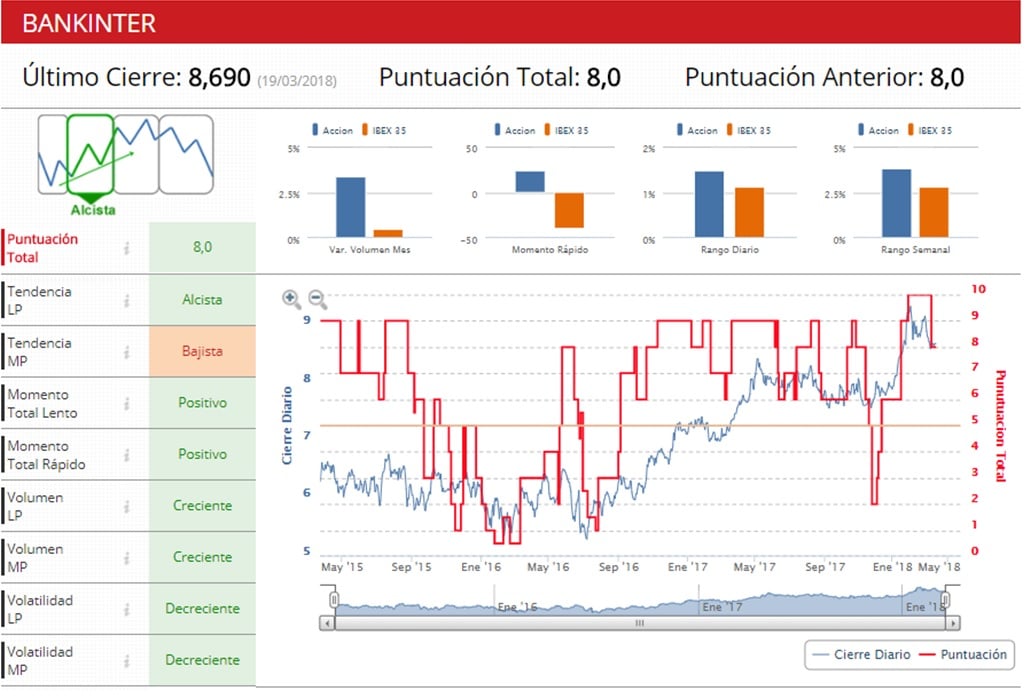The width and height of the screenshot is (1032, 696).
Task: Click the horizontal scrollbar thumb under the navigator
Action: [640, 622]
